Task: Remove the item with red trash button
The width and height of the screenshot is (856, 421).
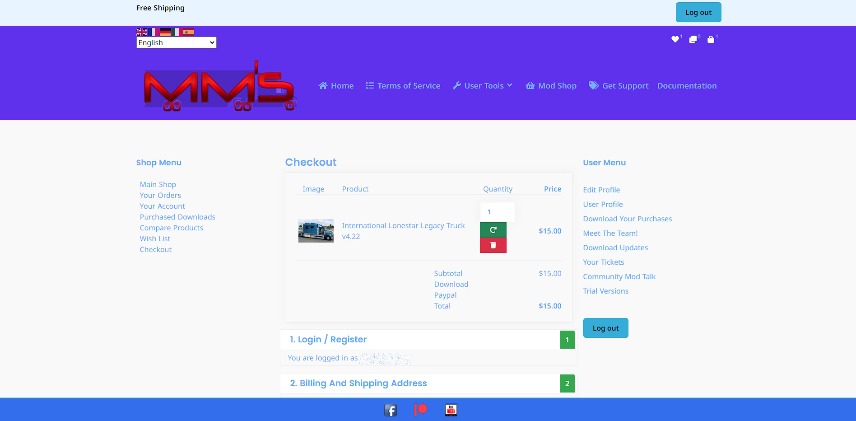Action: point(493,246)
